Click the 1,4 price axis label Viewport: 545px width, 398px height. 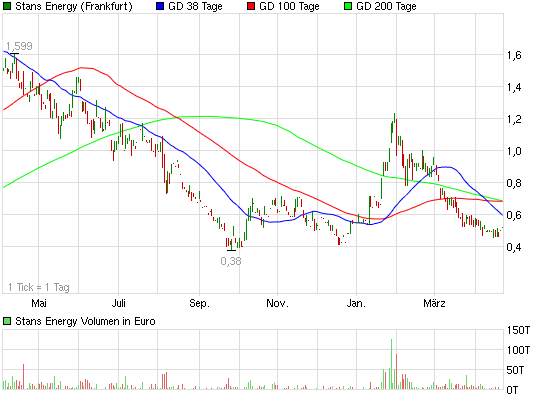pos(514,87)
